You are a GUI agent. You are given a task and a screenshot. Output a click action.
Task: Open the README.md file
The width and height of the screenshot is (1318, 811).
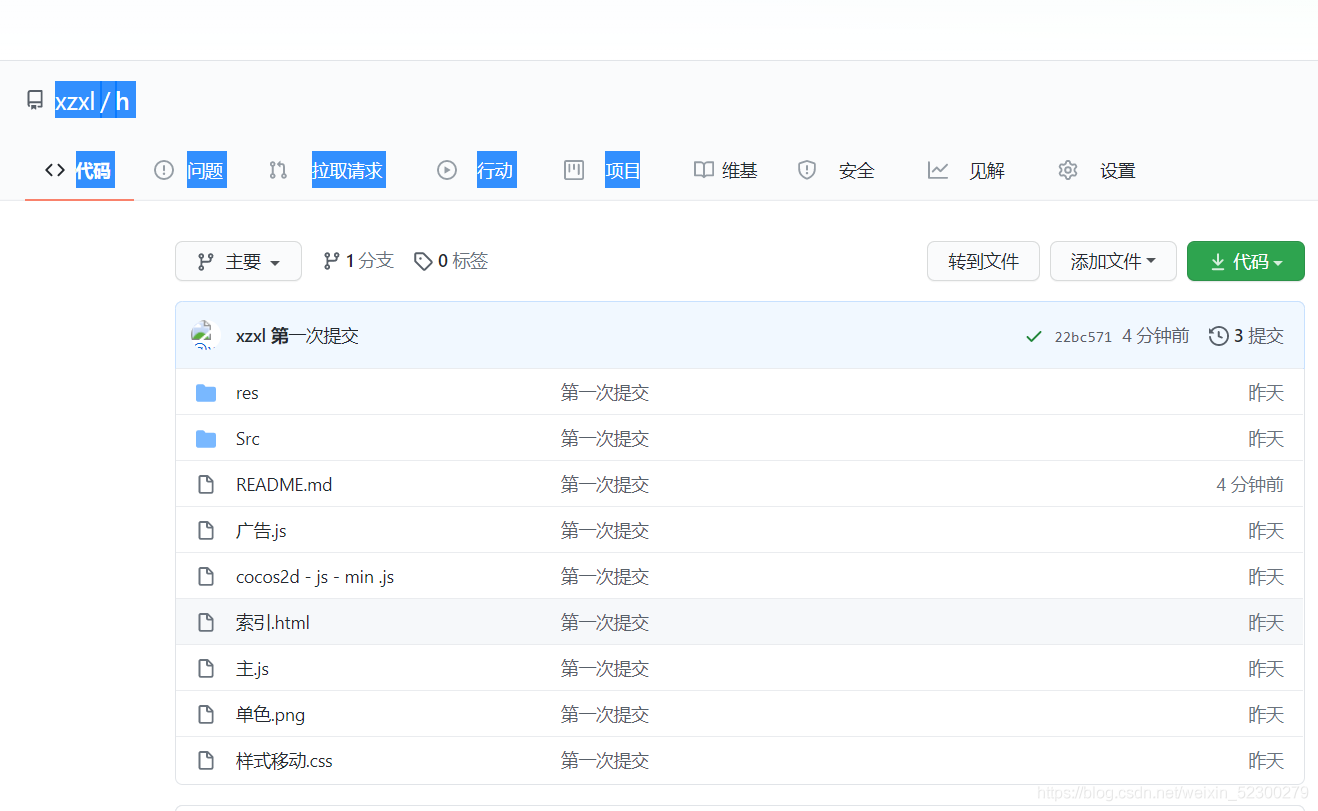coord(284,485)
